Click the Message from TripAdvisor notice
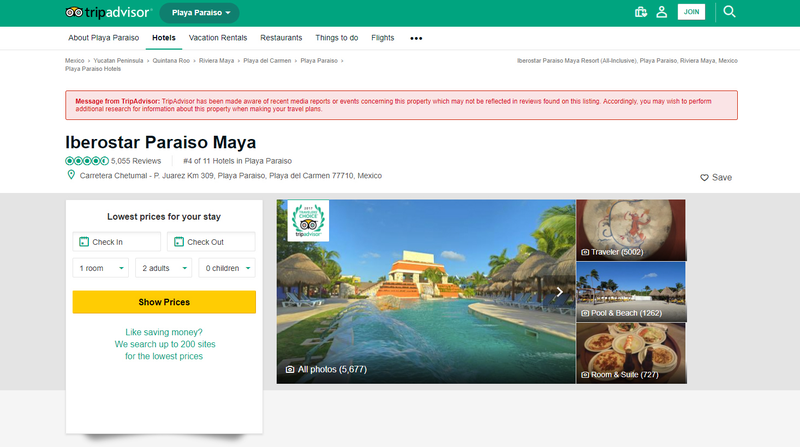The image size is (800, 447). click(402, 105)
